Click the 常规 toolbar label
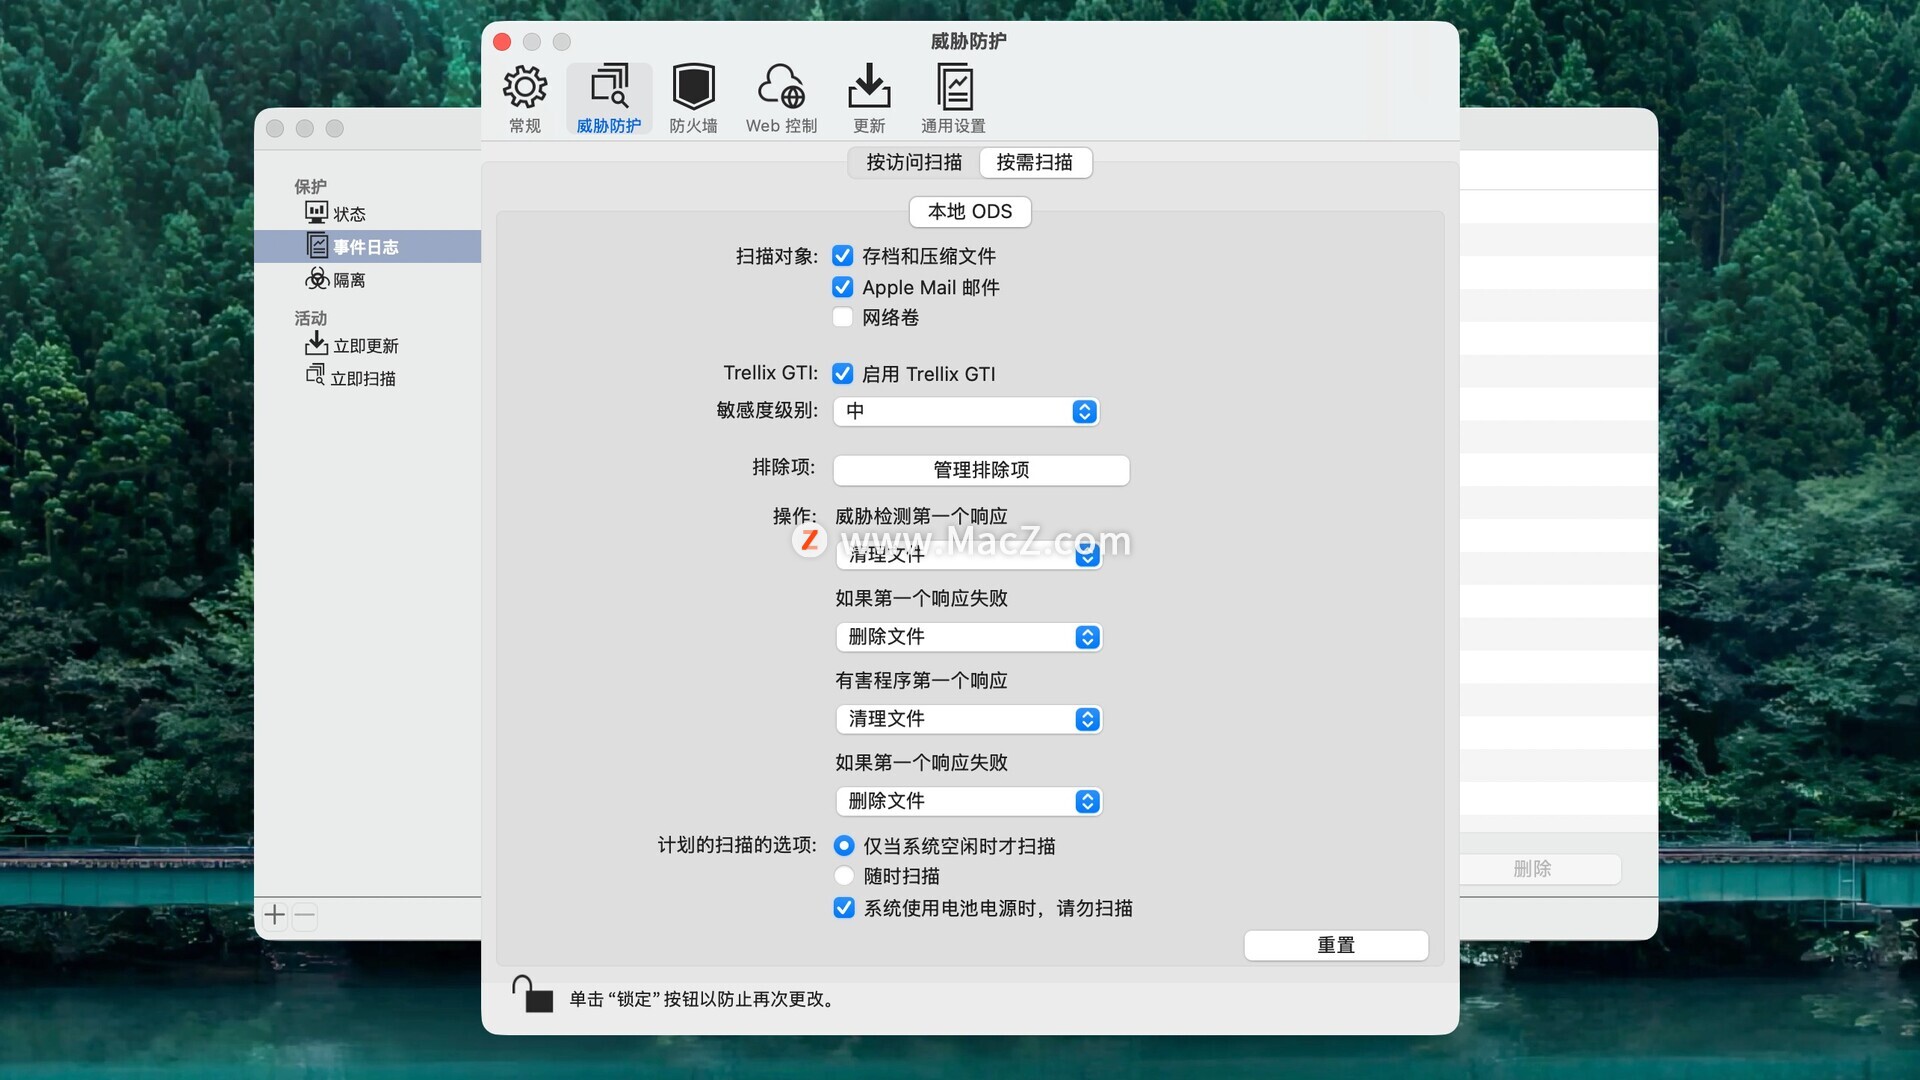This screenshot has width=1920, height=1080. pyautogui.click(x=525, y=126)
